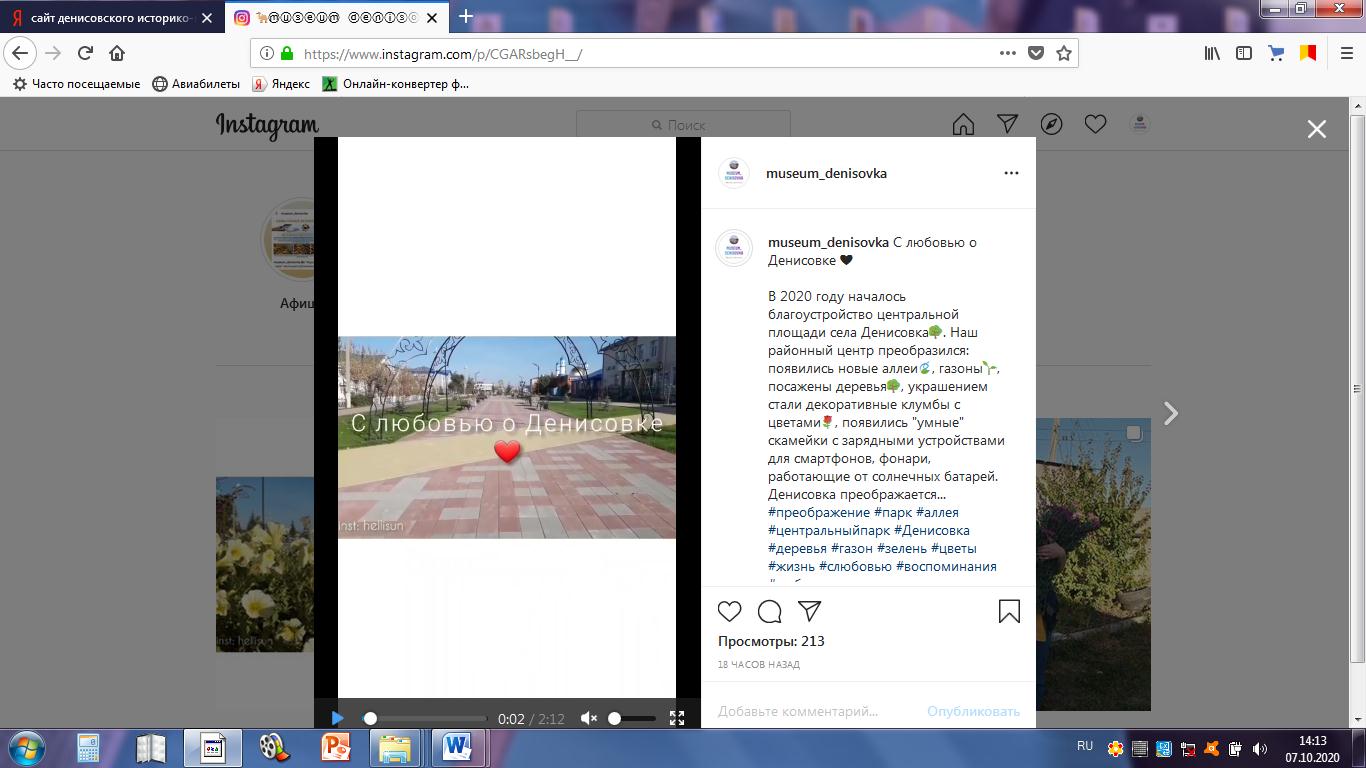Viewport: 1366px width, 768px height.
Task: Click the address bar URL
Action: (x=441, y=54)
